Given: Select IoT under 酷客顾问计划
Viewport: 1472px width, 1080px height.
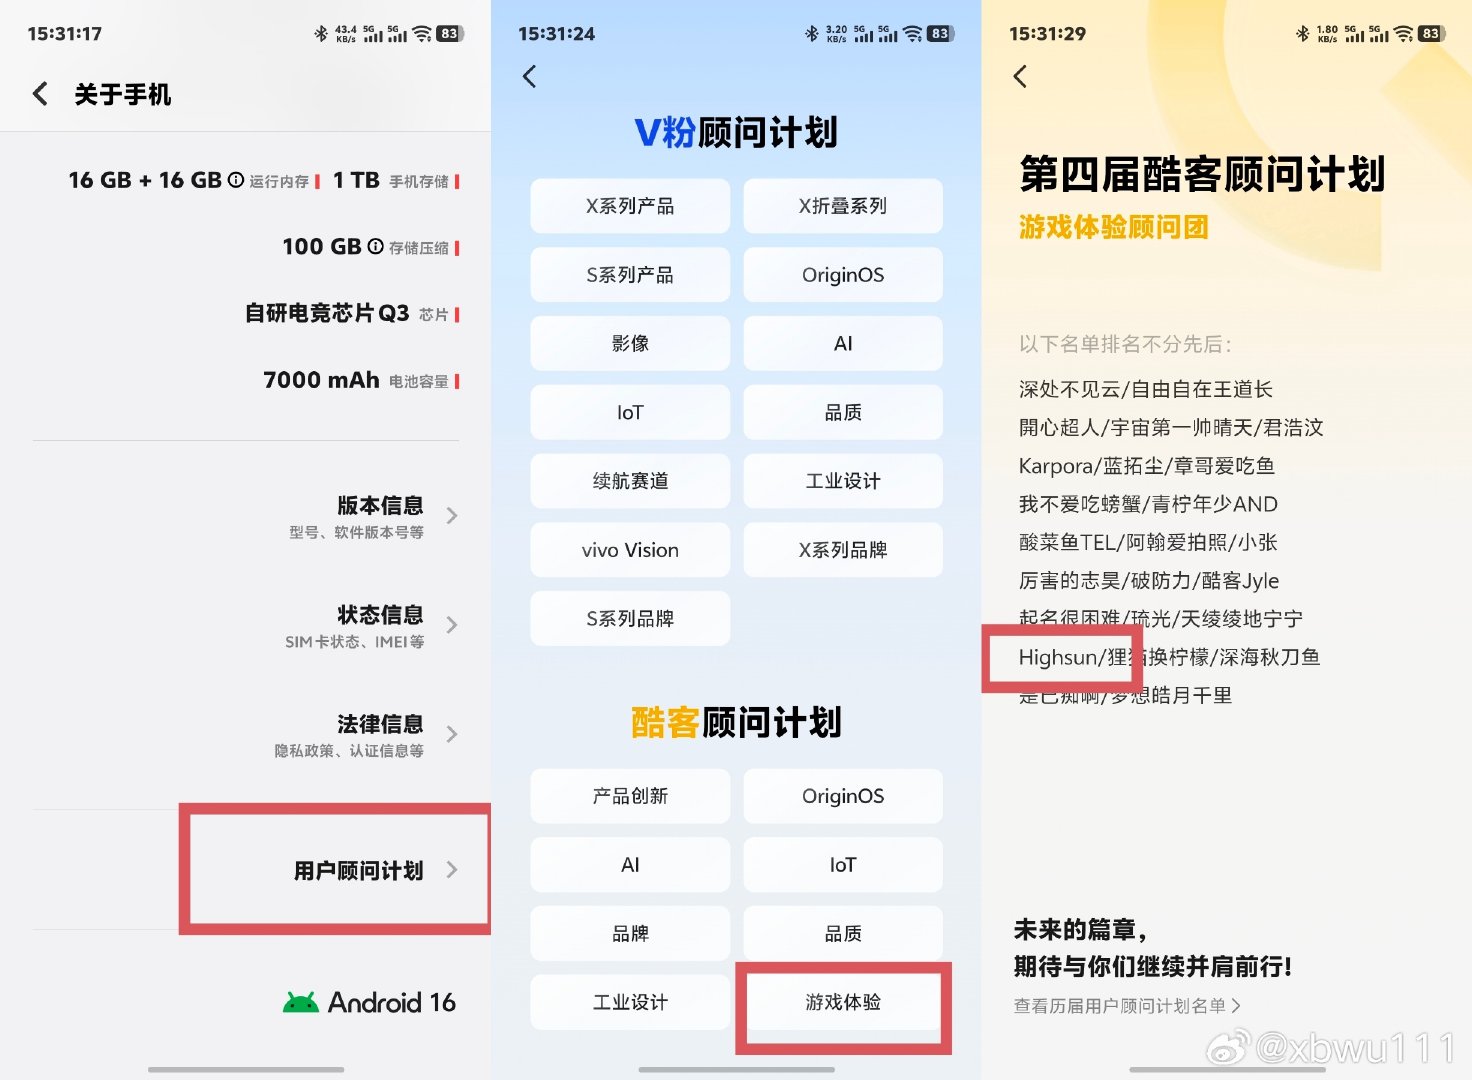Looking at the screenshot, I should (843, 865).
